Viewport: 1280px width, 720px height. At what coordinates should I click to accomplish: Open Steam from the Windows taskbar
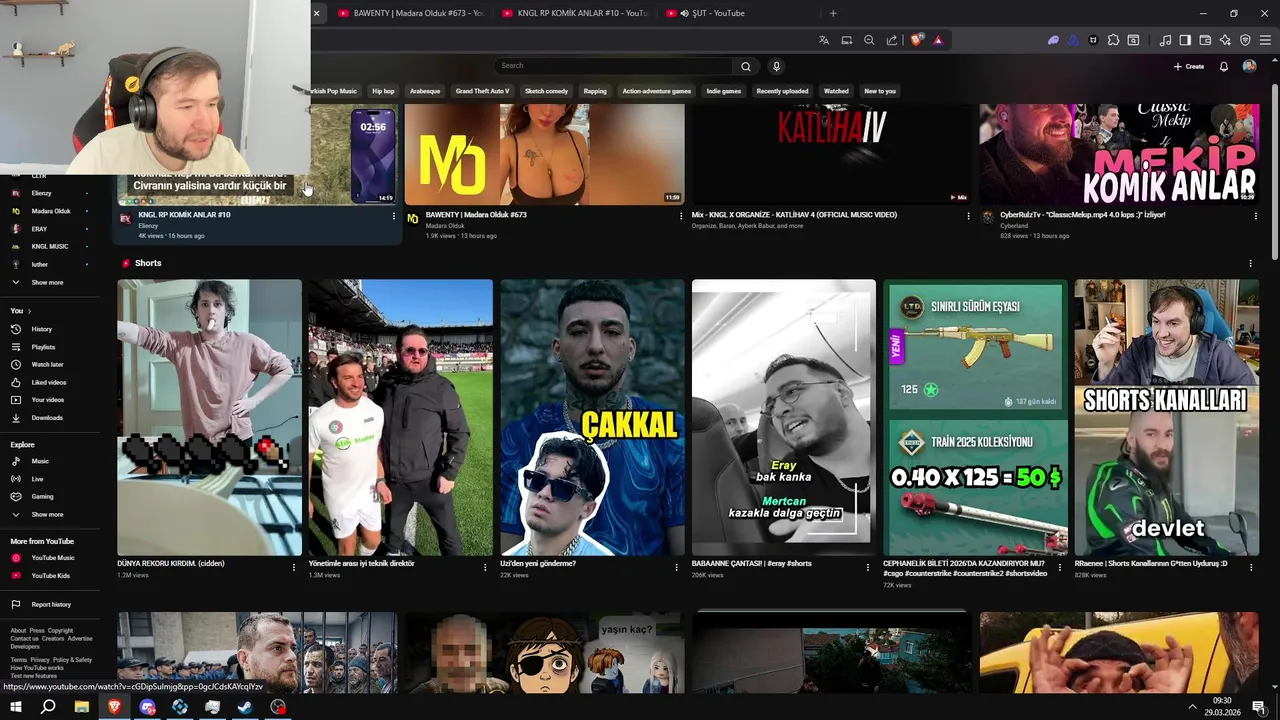(x=245, y=707)
